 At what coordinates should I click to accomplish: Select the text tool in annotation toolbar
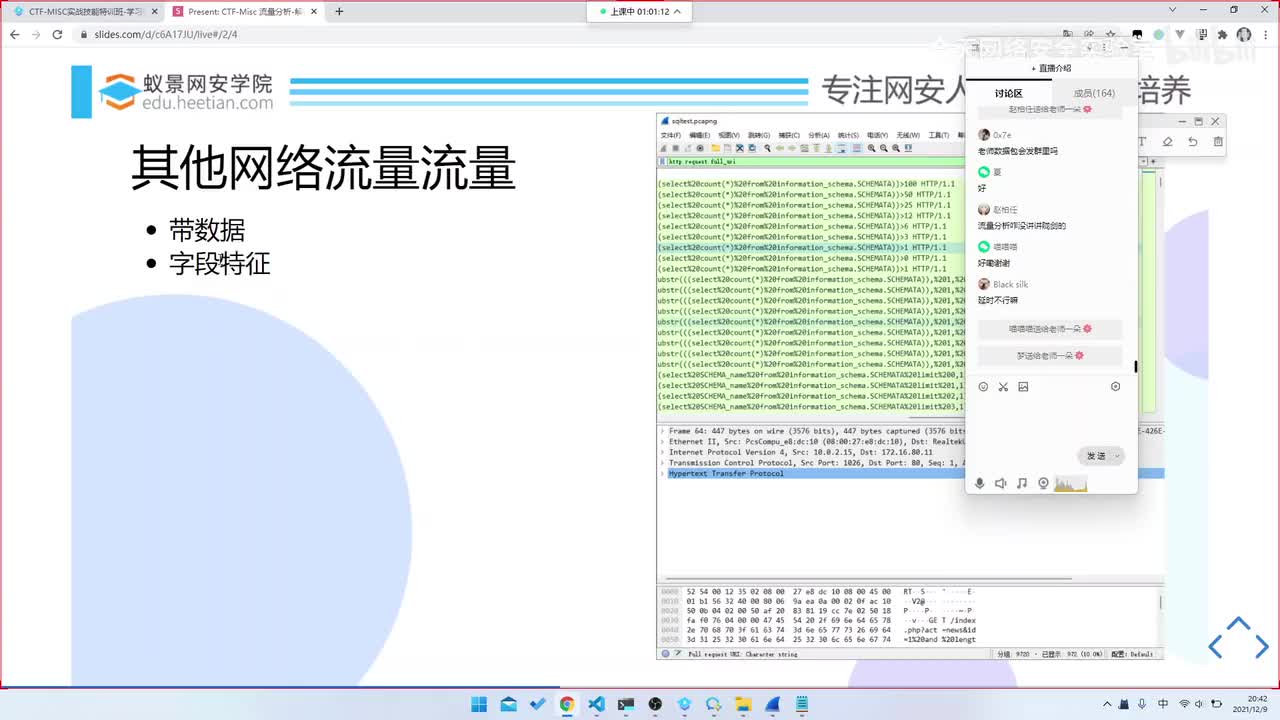click(1142, 142)
